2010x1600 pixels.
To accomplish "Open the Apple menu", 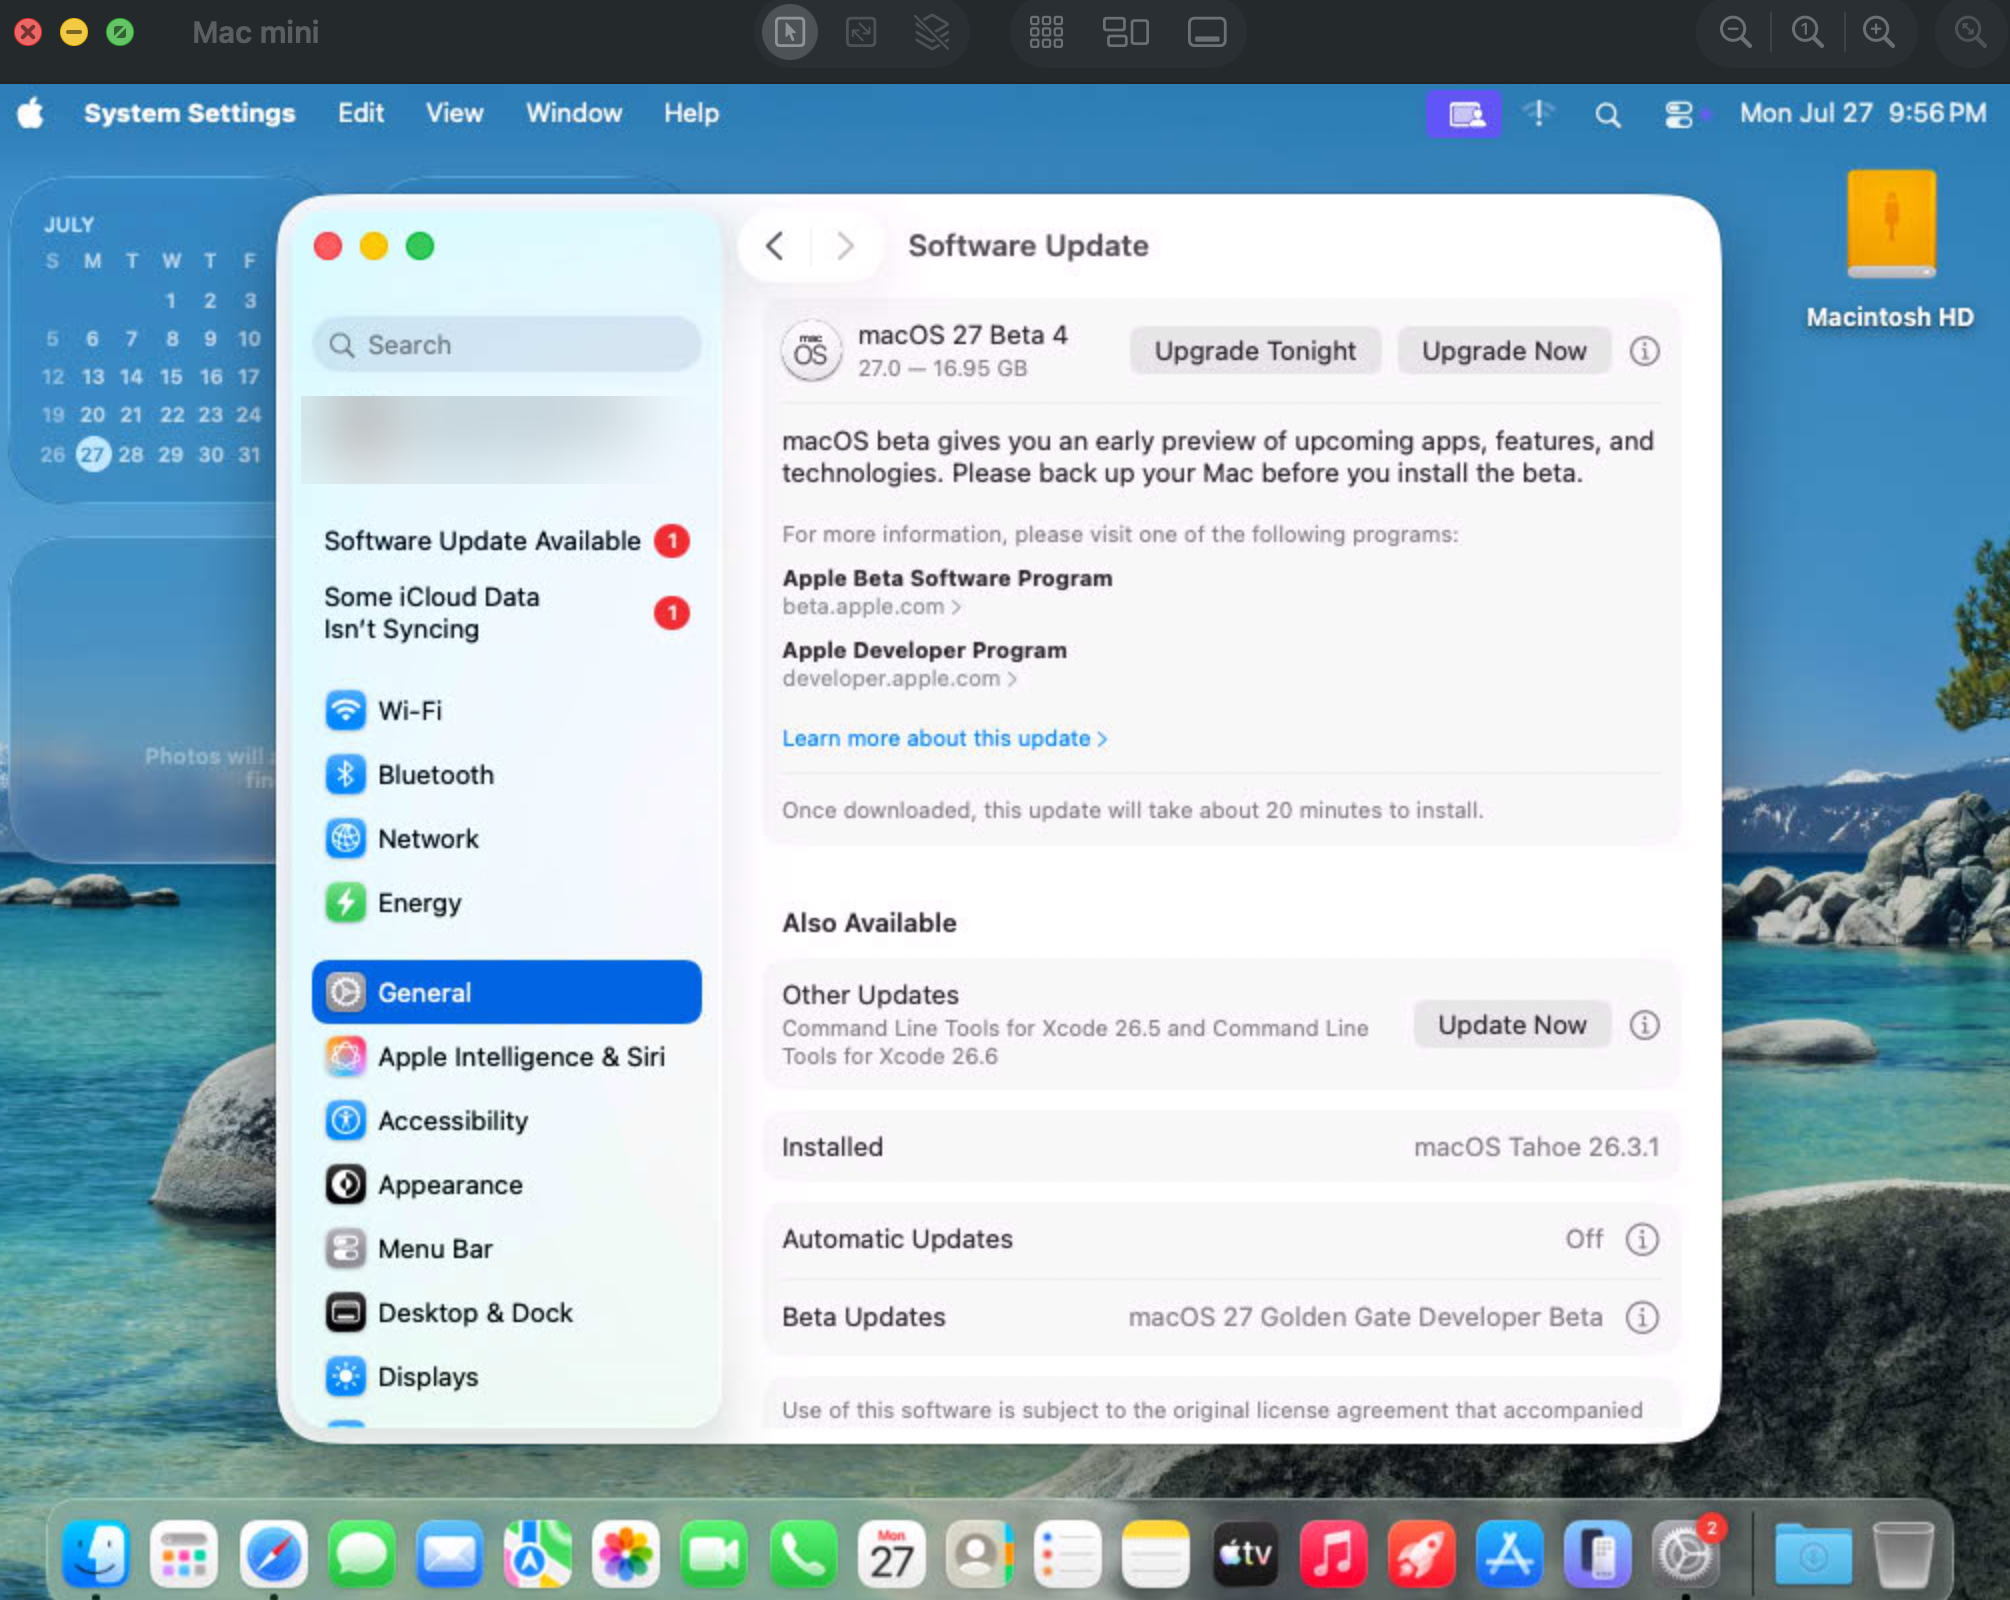I will coord(31,113).
